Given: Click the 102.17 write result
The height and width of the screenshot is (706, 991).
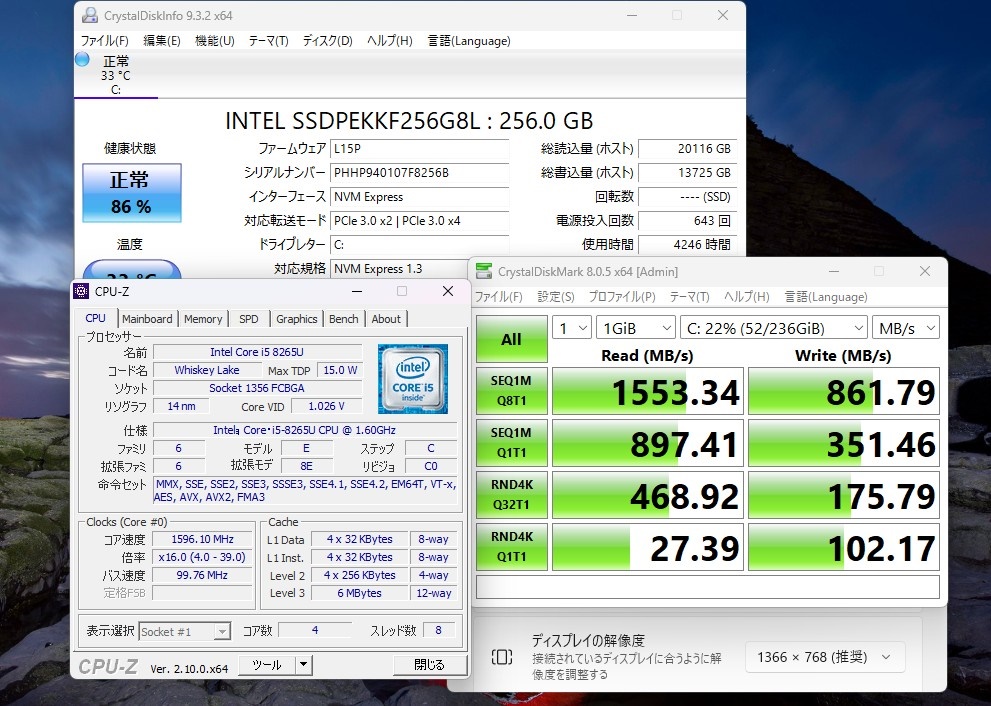Looking at the screenshot, I should click(844, 546).
